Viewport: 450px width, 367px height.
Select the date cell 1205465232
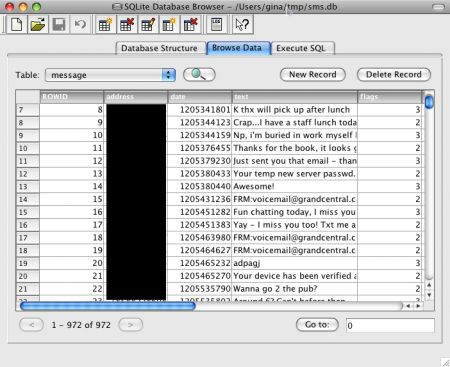click(200, 263)
